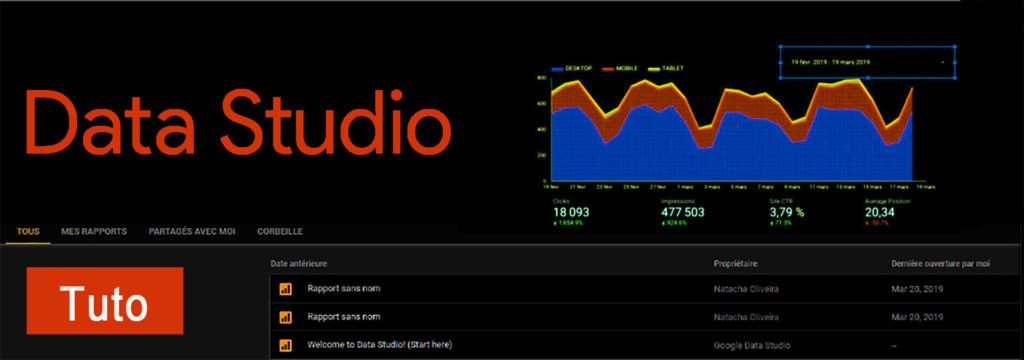Switch to the MES RAPPORTS tab

point(94,231)
